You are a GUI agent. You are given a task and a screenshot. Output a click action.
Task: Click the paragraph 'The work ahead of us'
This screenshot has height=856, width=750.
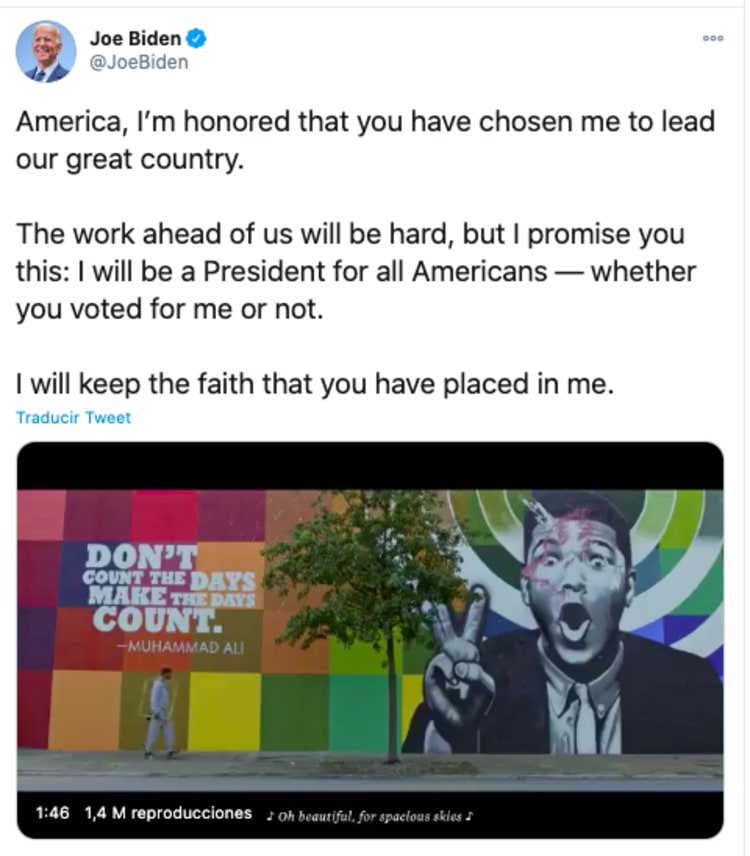click(x=355, y=272)
